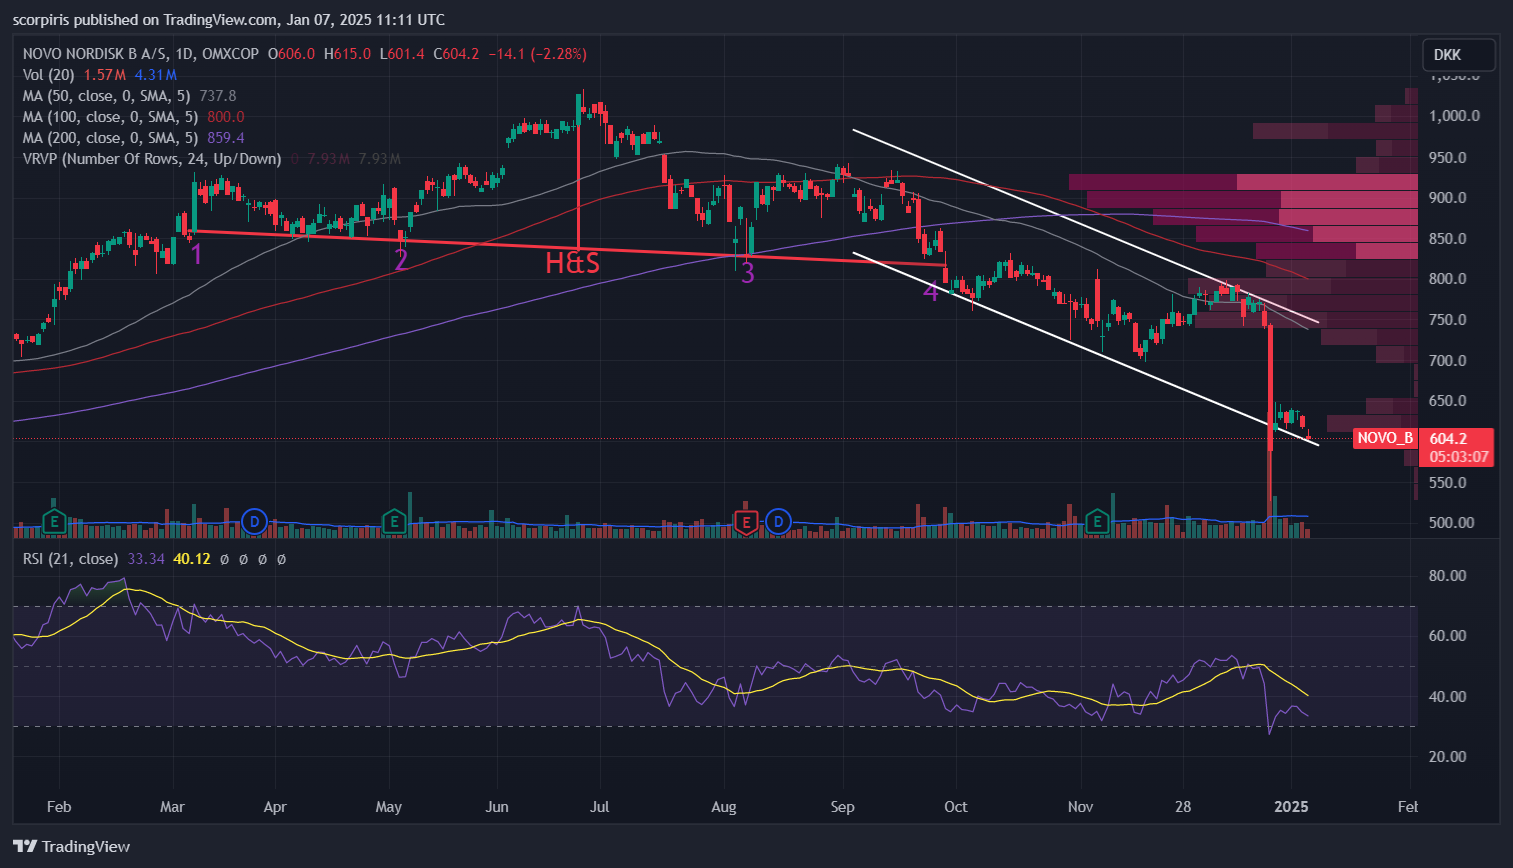Image resolution: width=1513 pixels, height=868 pixels.
Task: Click the 800.0 price axis label
Action: pyautogui.click(x=1448, y=279)
